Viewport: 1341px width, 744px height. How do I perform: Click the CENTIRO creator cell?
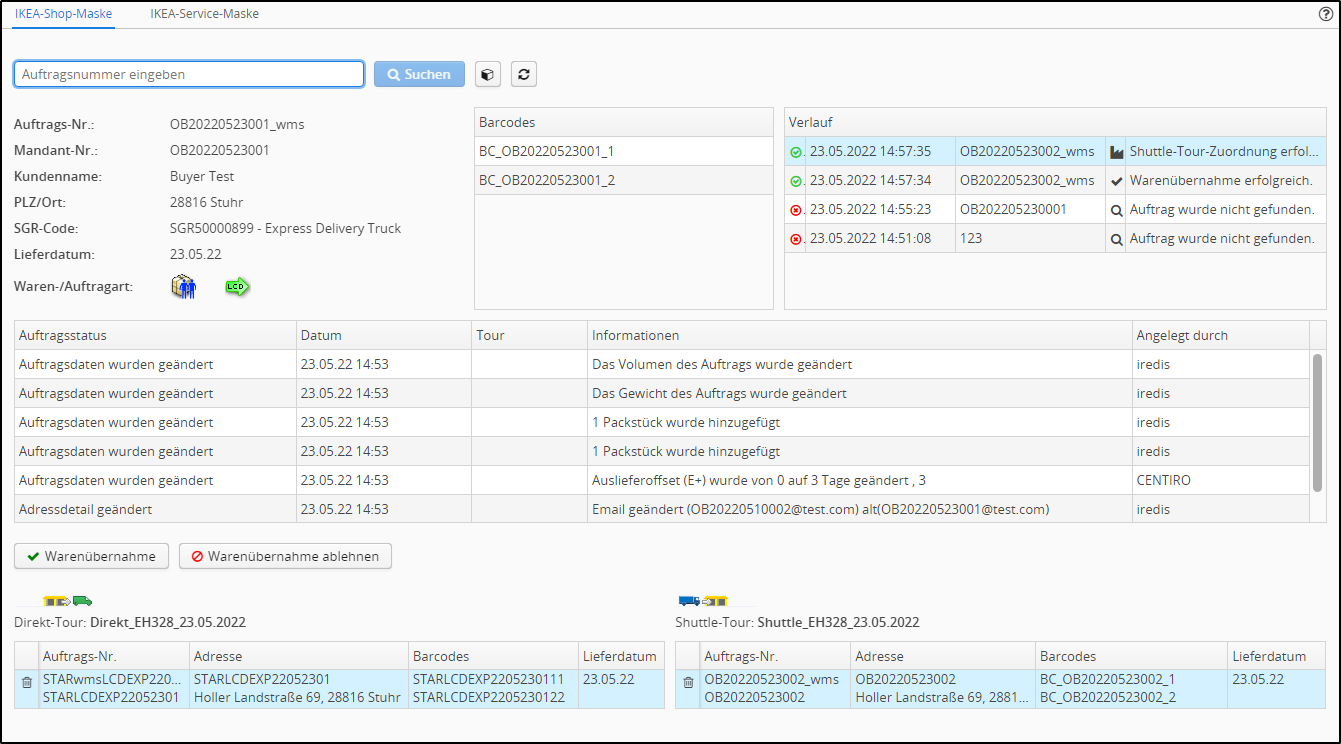(1220, 480)
